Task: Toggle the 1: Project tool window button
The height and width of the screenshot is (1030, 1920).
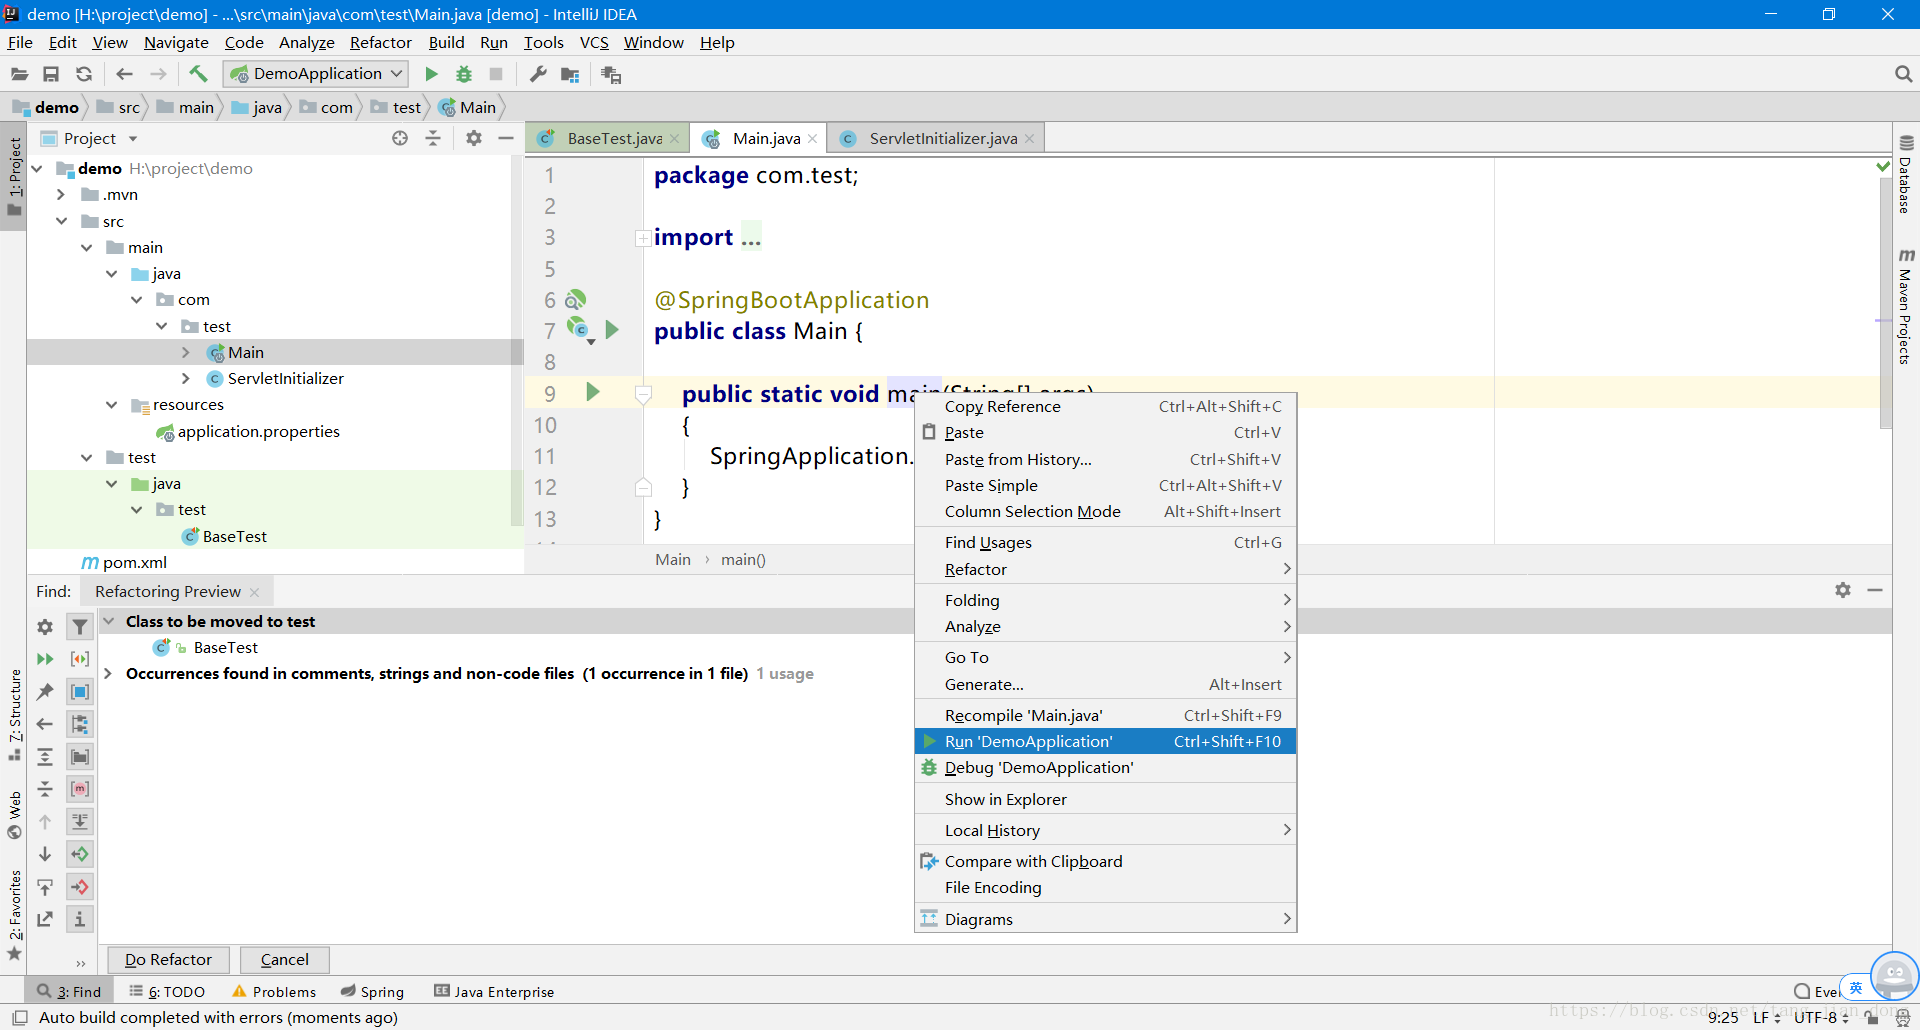Action: tap(14, 177)
